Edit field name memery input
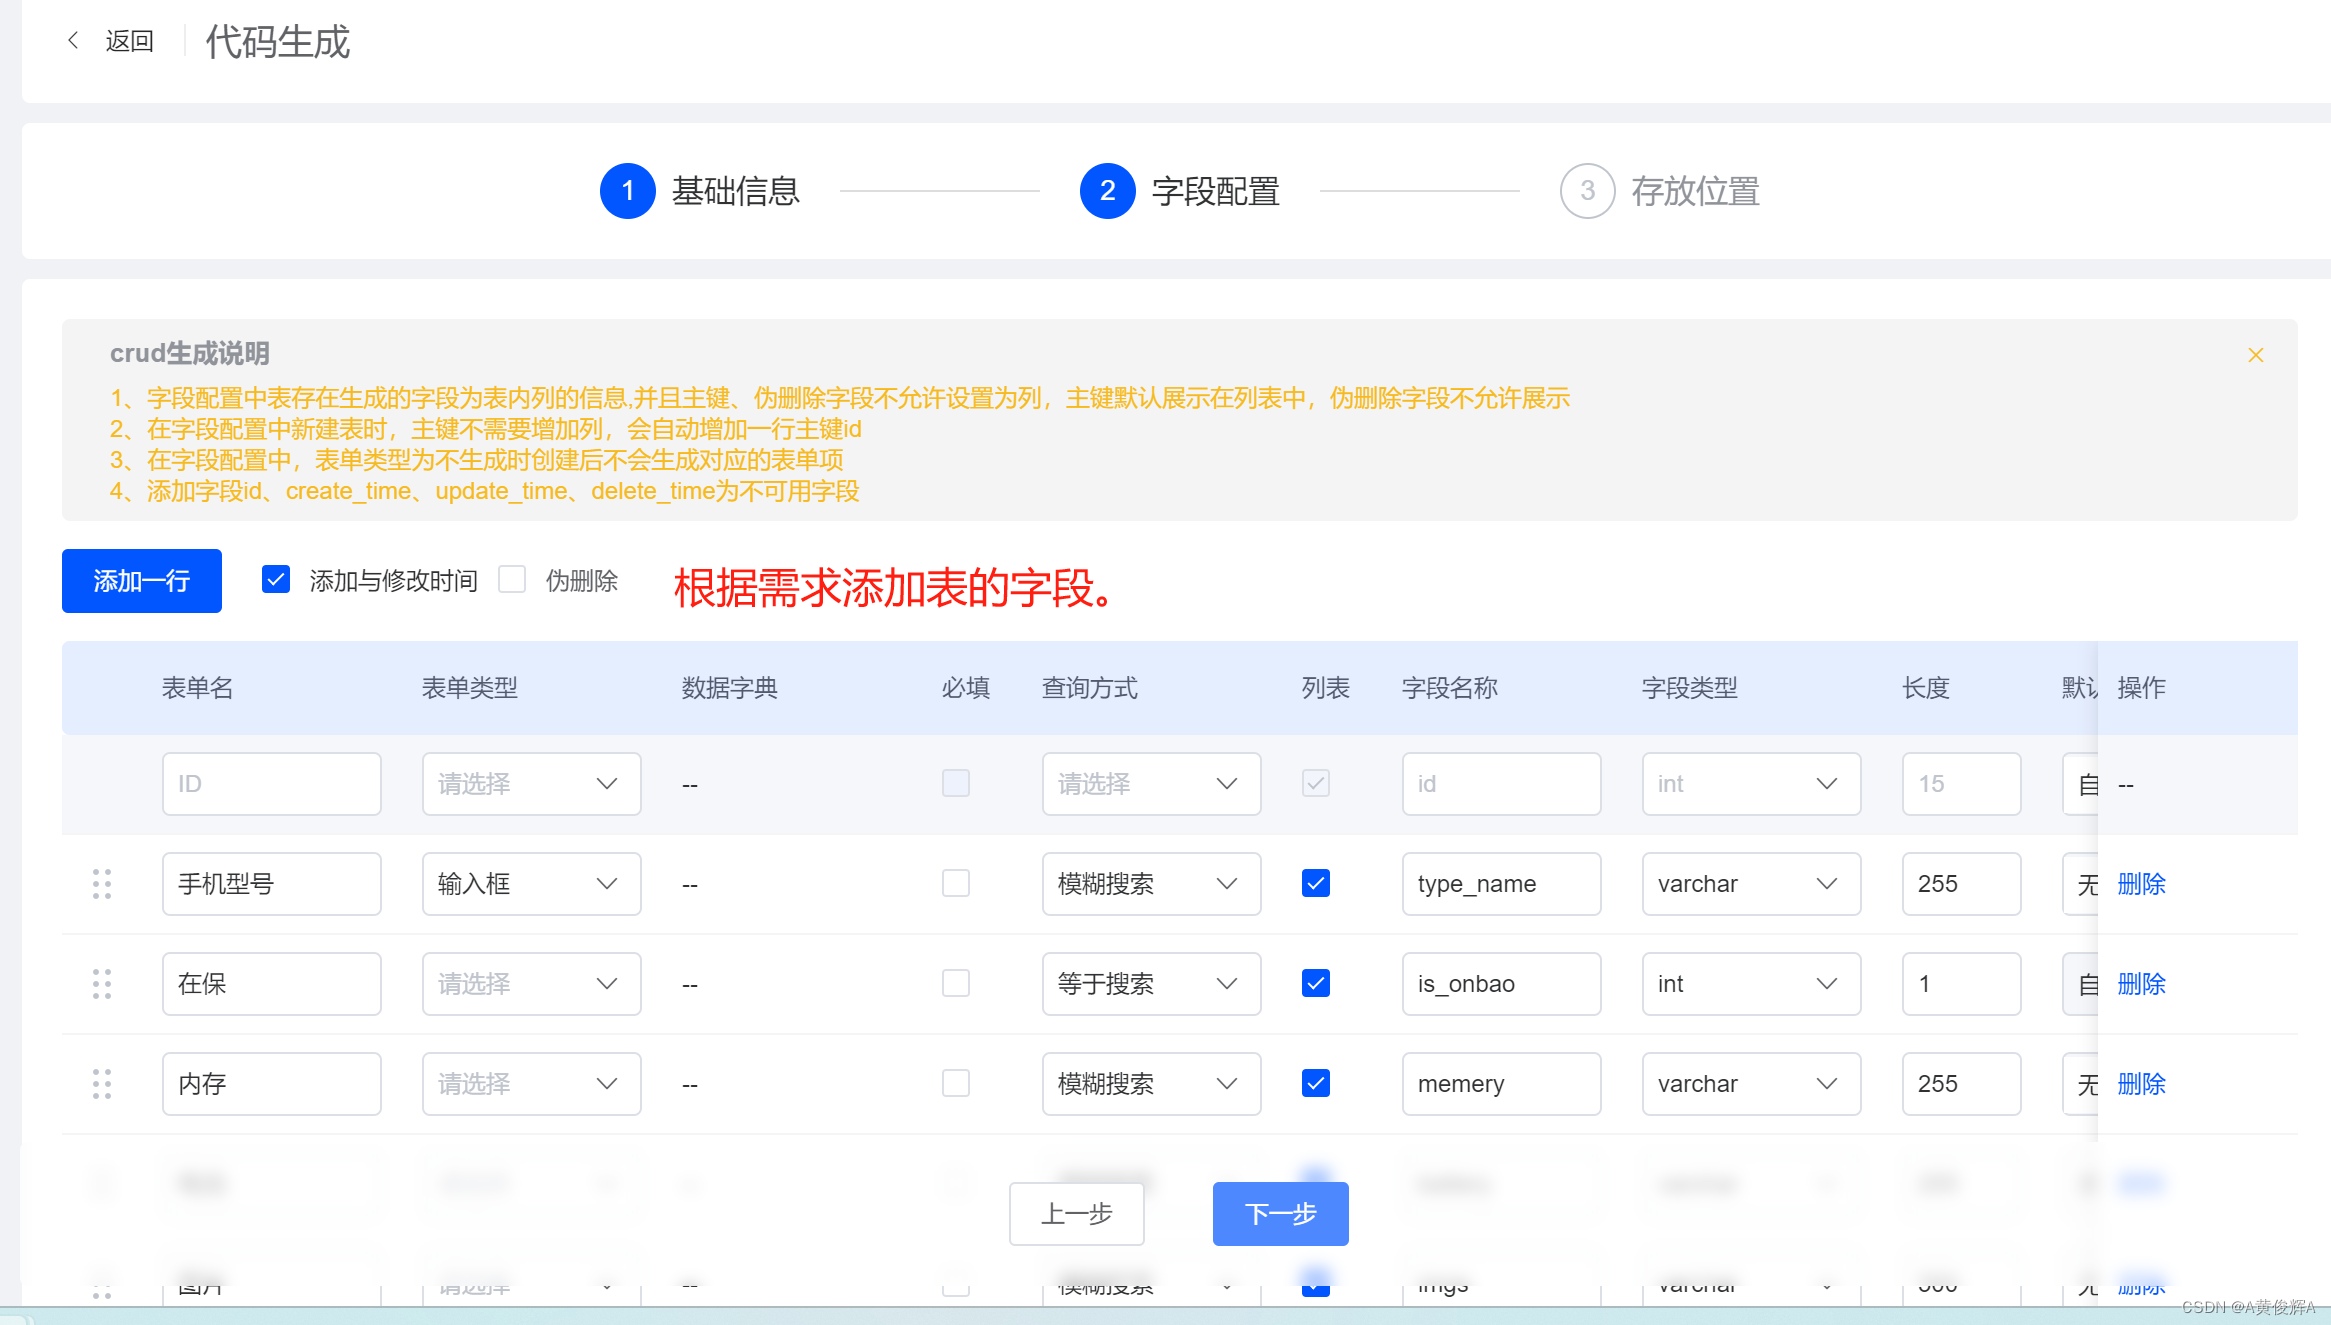2331x1325 pixels. click(x=1501, y=1084)
